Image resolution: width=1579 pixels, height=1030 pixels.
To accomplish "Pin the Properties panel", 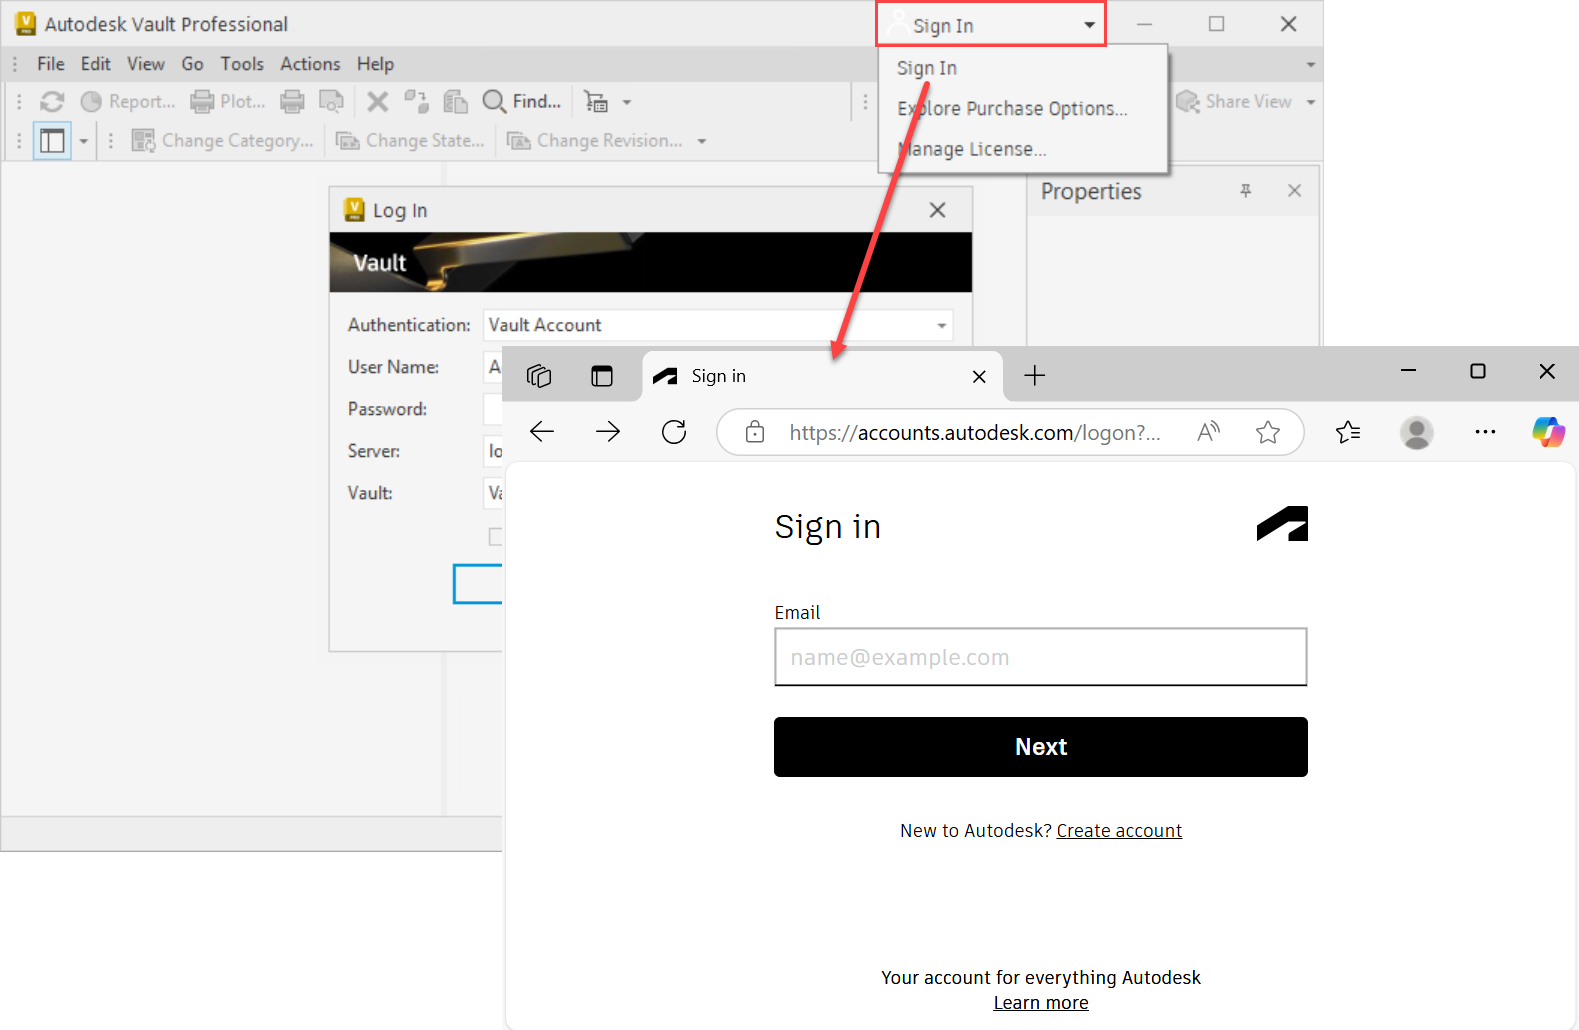I will [1246, 190].
